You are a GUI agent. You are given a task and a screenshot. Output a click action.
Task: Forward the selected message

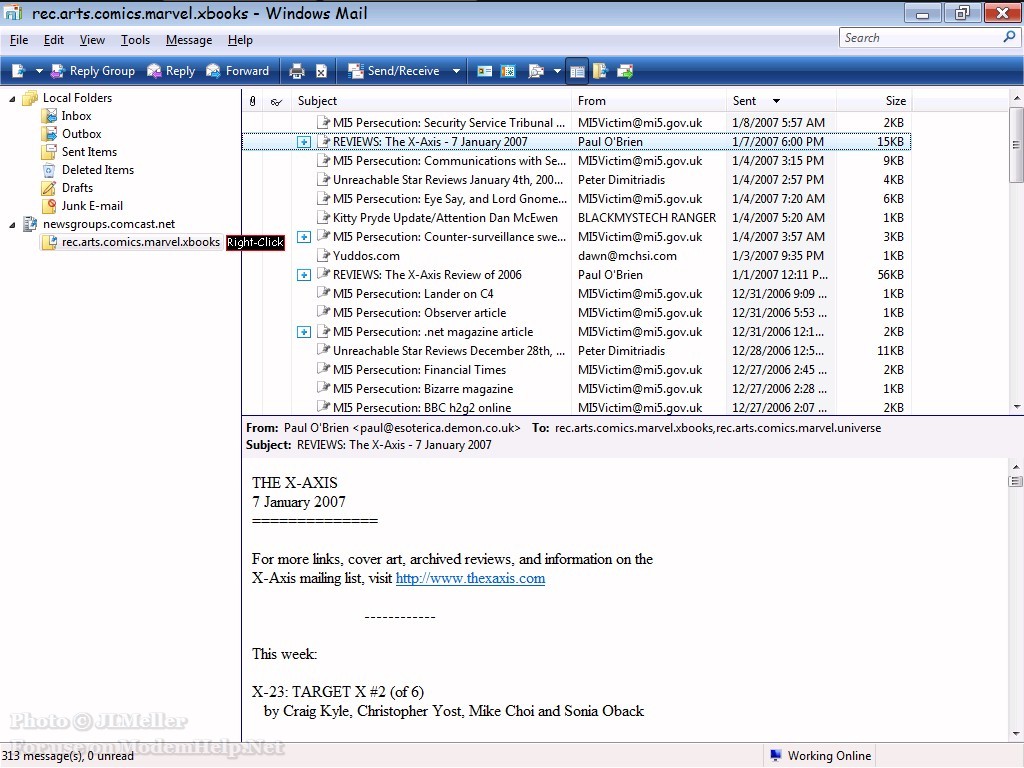237,71
